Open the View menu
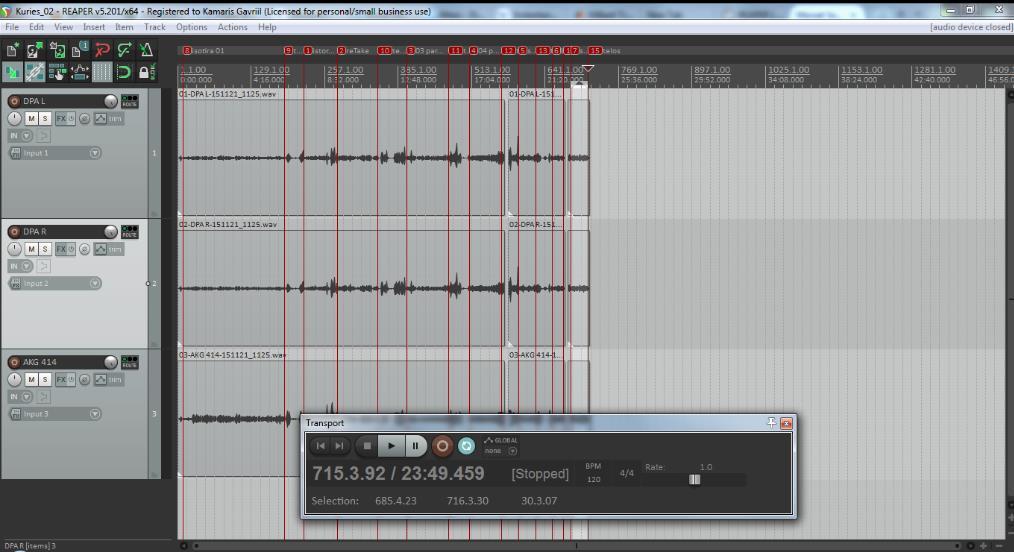Viewport: 1014px width, 552px height. (x=63, y=27)
